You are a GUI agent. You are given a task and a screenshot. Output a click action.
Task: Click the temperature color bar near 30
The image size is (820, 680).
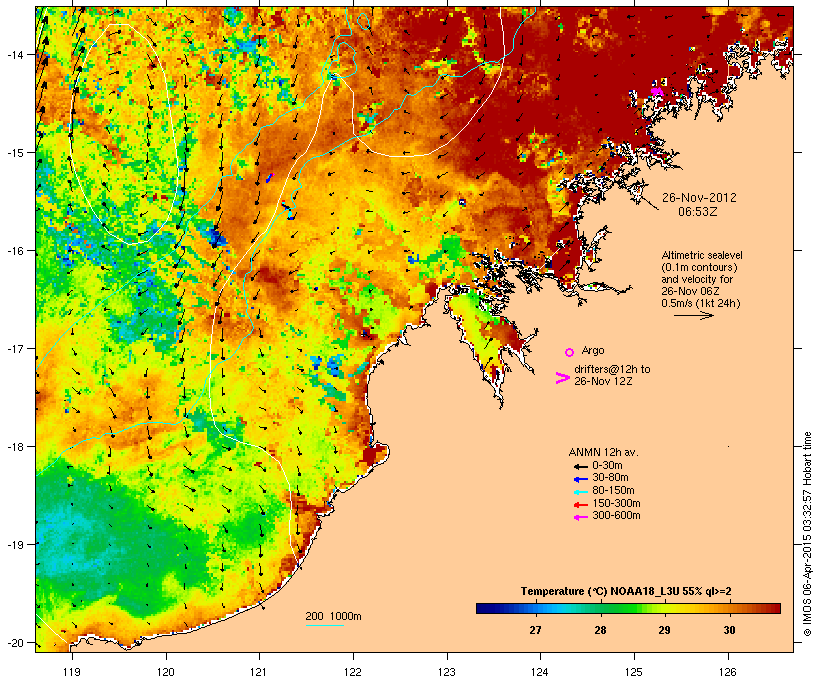click(x=729, y=608)
